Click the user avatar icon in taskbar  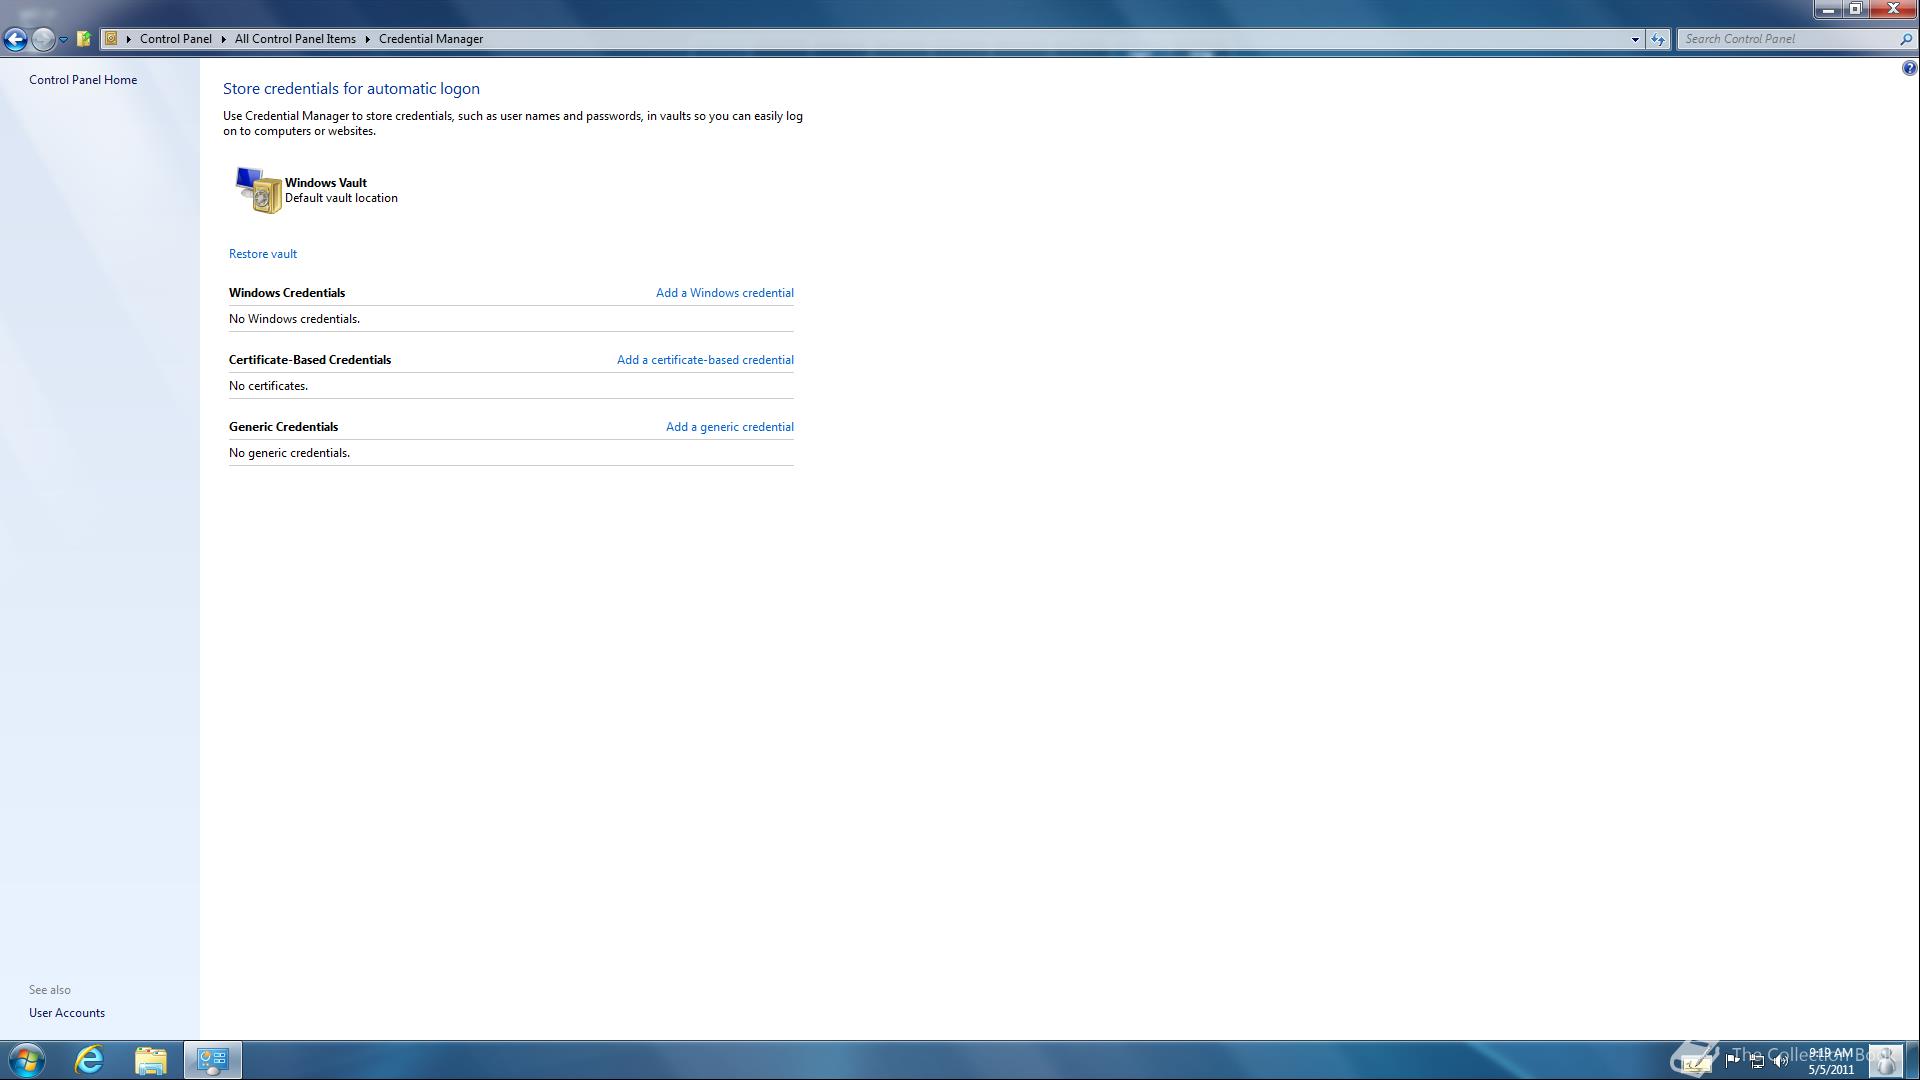1886,1060
